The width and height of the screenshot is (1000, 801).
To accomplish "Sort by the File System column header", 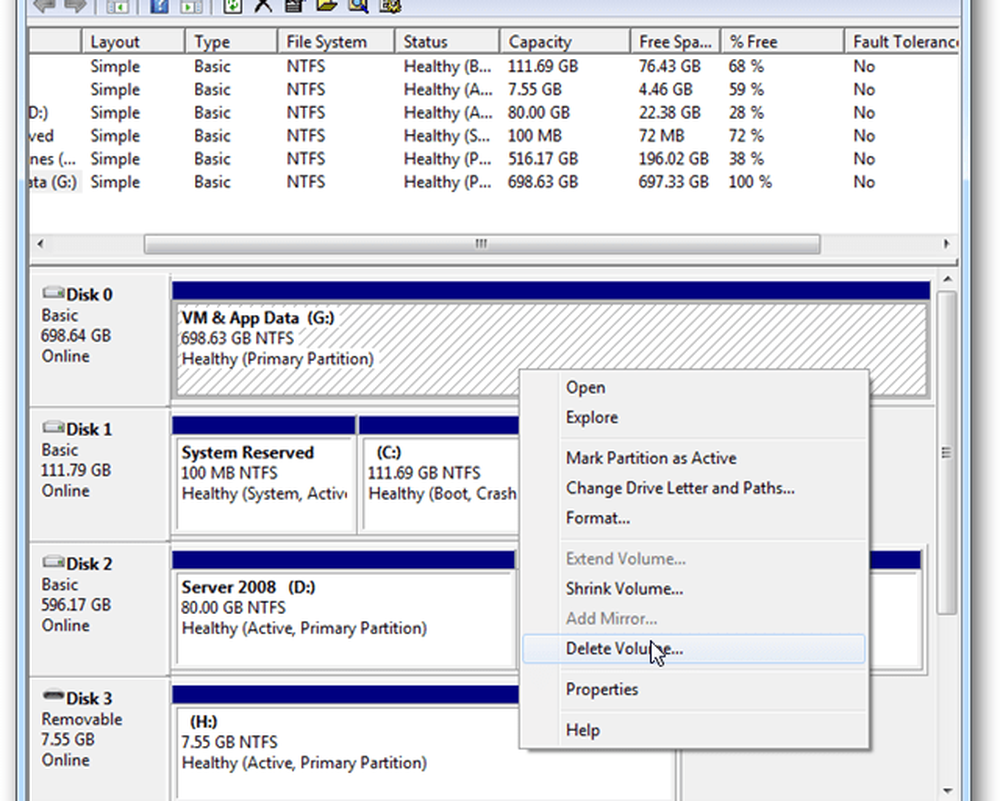I will pyautogui.click(x=336, y=41).
